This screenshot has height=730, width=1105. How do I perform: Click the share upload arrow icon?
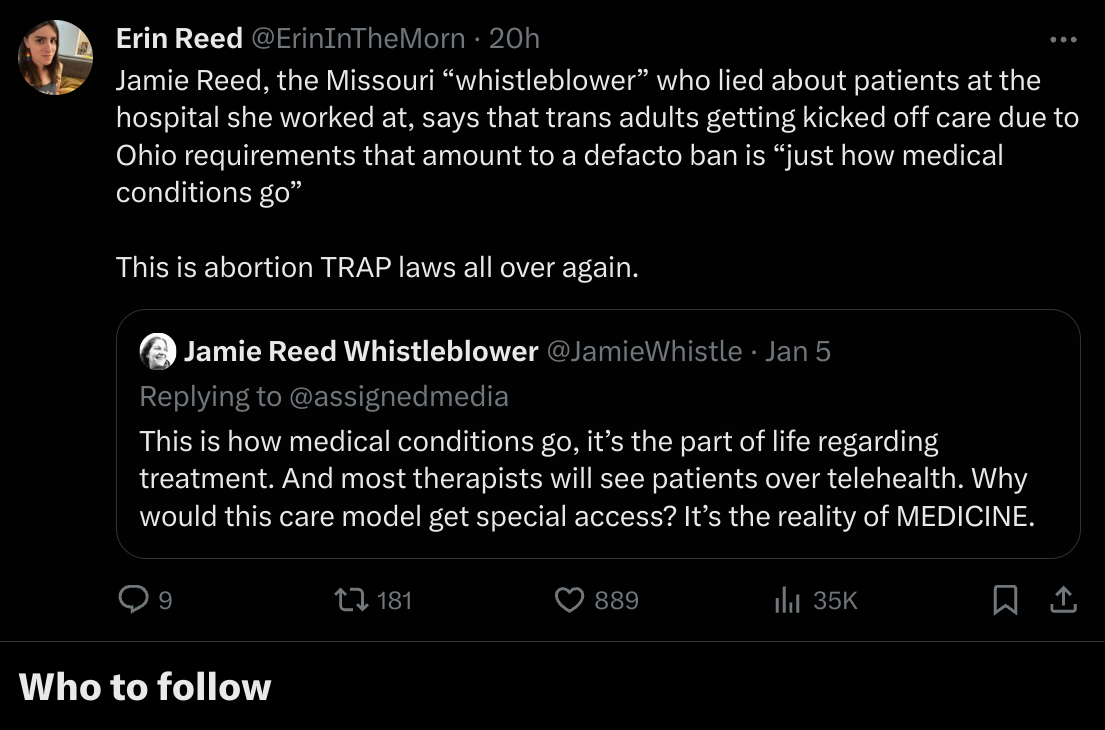[1062, 599]
